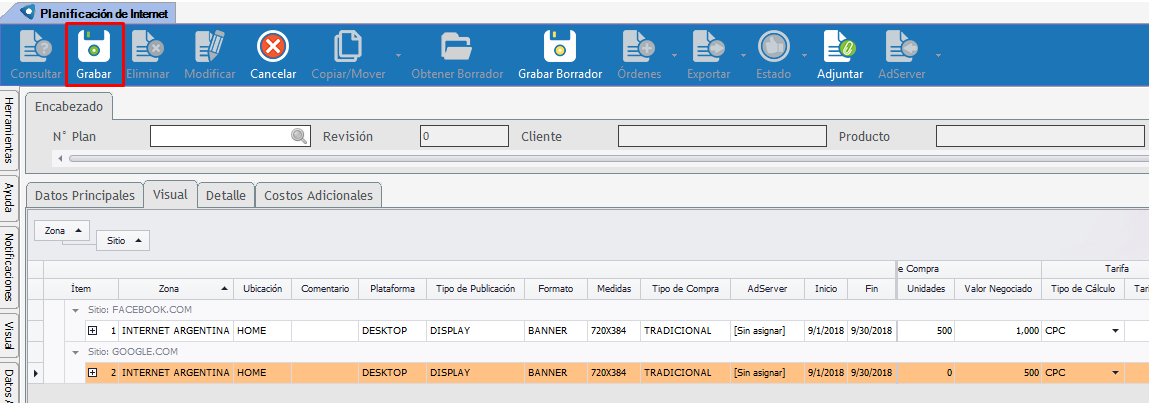Click the Sitio grouping button
The height and width of the screenshot is (403, 1149).
(123, 240)
